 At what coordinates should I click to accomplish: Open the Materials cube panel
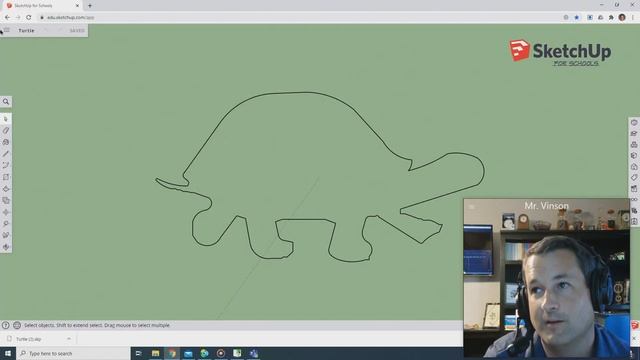[634, 156]
